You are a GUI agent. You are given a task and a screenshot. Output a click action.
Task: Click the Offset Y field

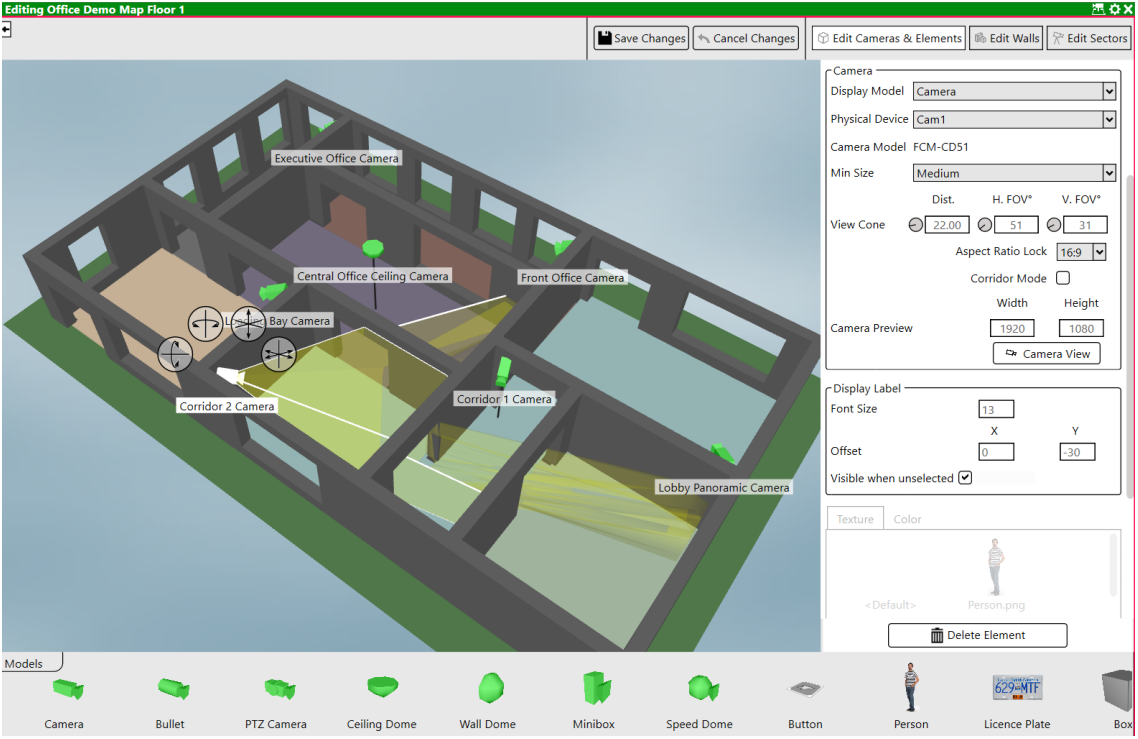1077,452
